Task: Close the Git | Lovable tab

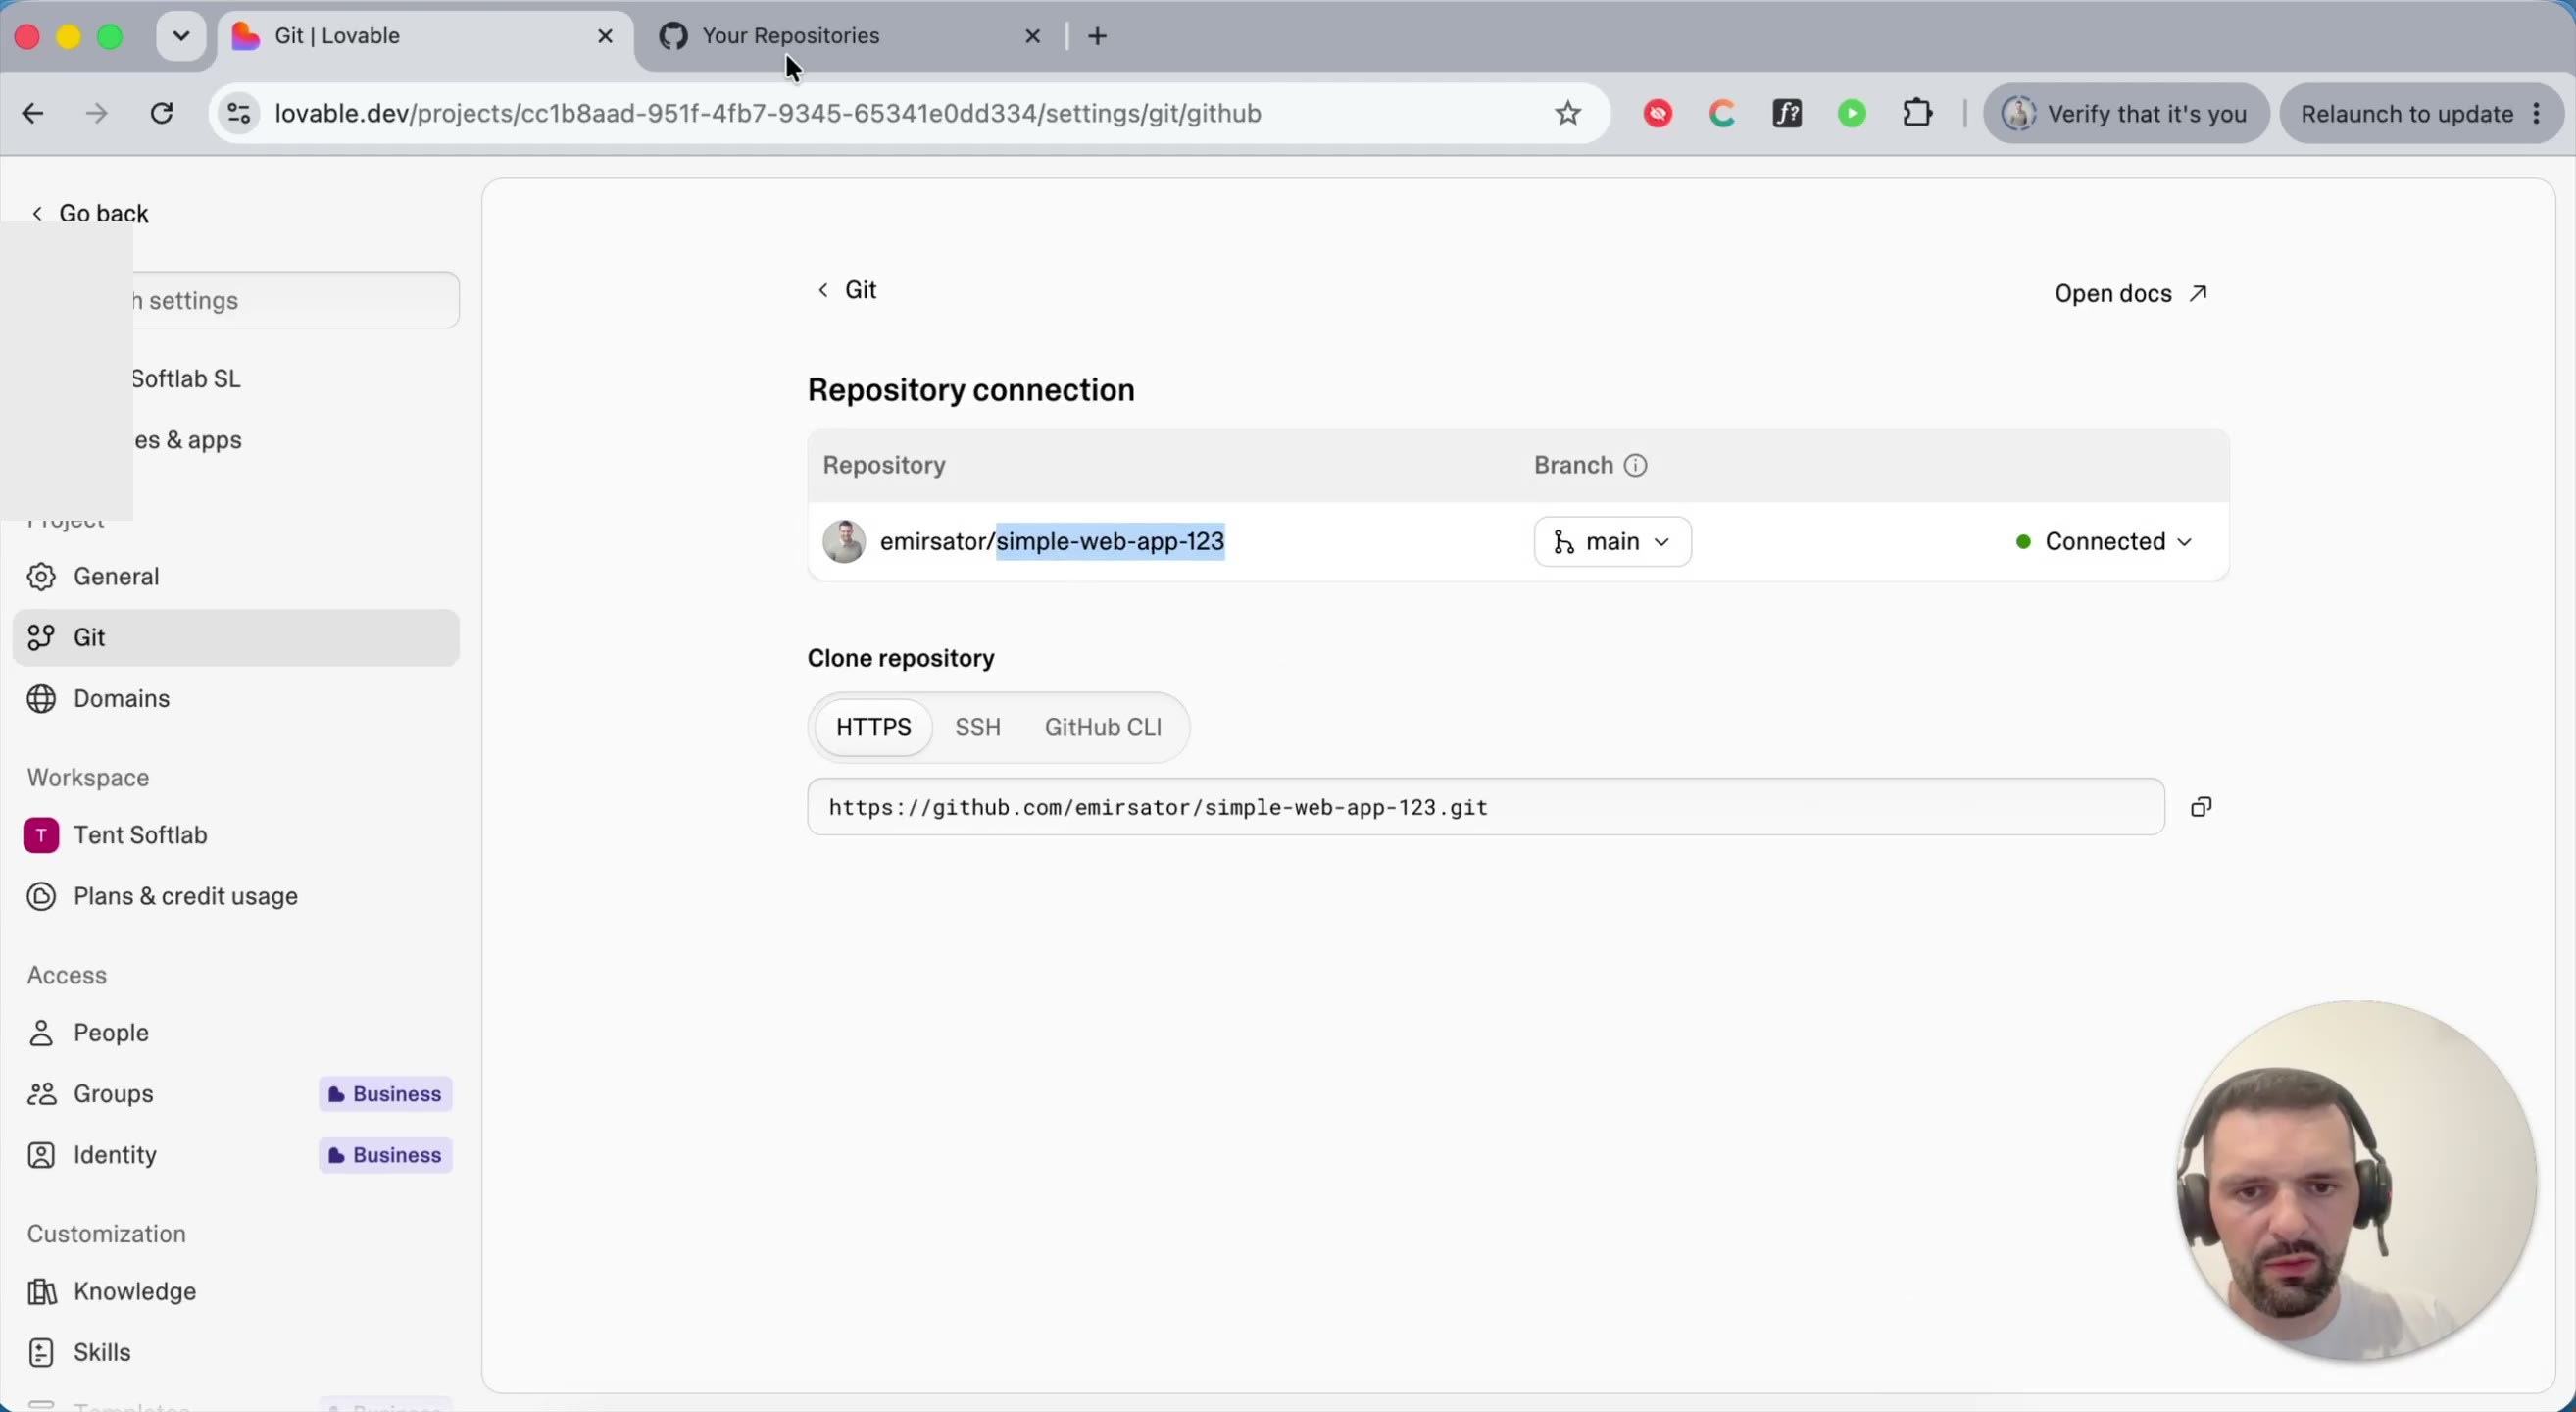Action: [605, 36]
